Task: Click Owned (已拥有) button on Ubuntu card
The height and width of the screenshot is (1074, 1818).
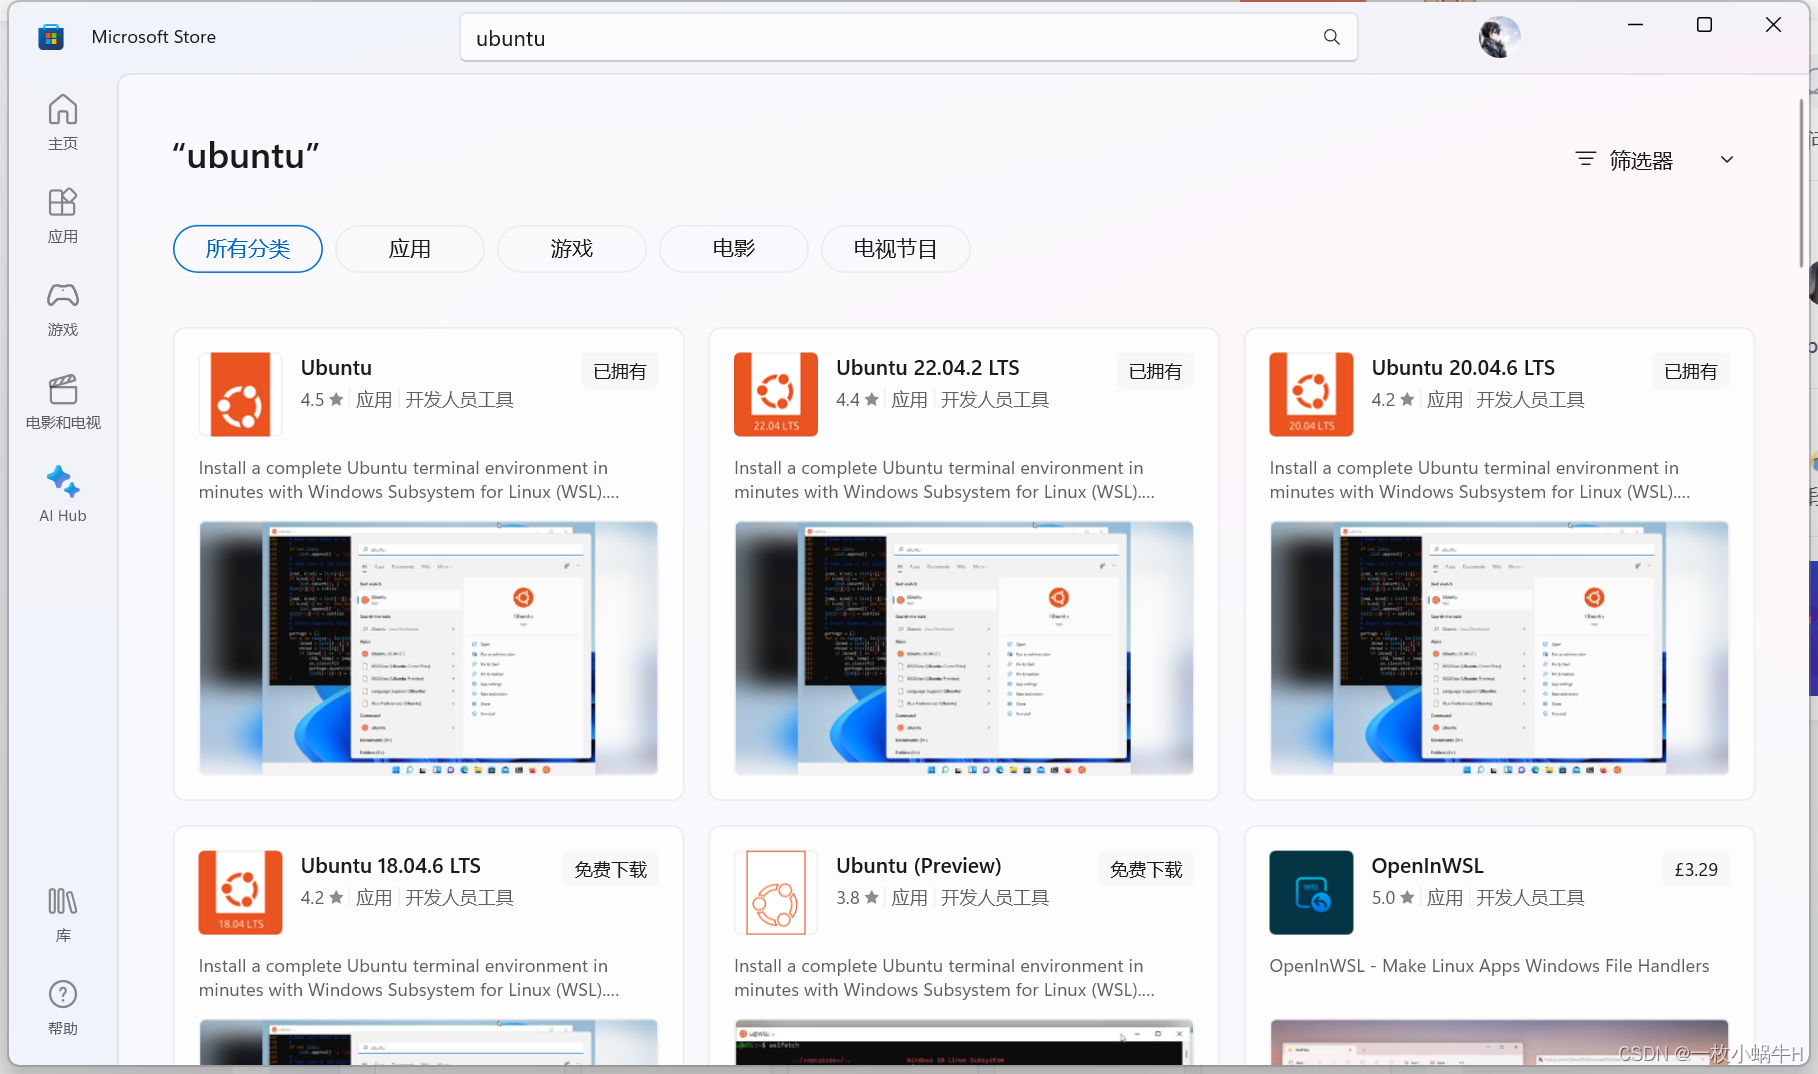Action: tap(620, 371)
